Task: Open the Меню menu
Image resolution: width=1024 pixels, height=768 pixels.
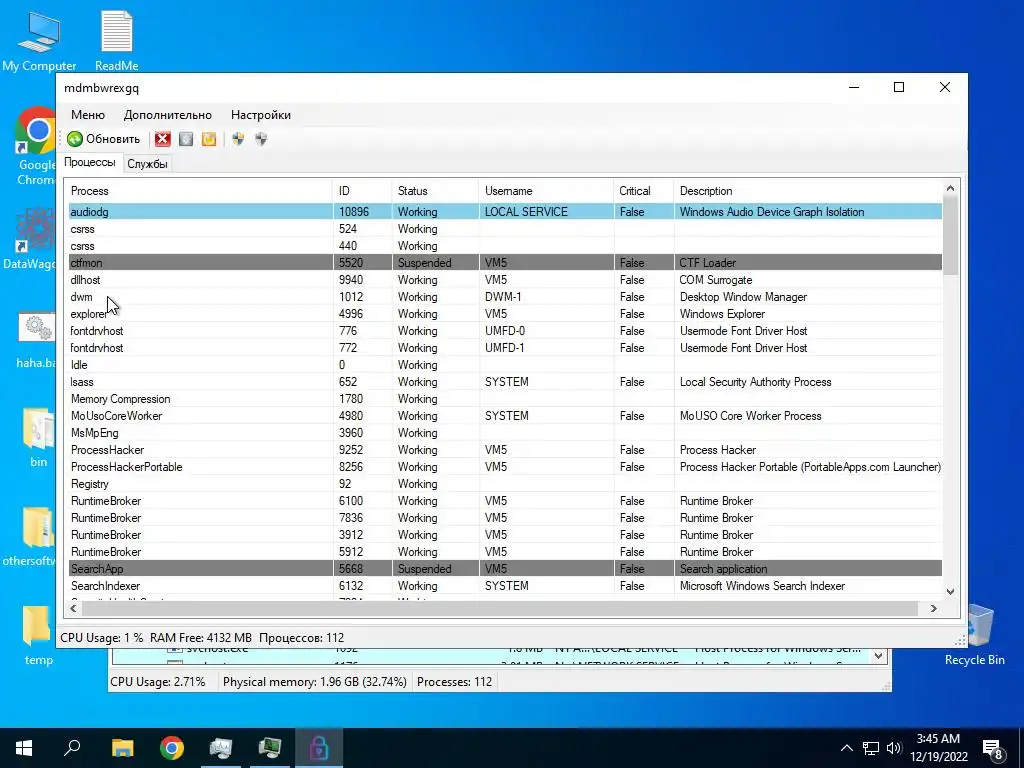Action: tap(88, 115)
